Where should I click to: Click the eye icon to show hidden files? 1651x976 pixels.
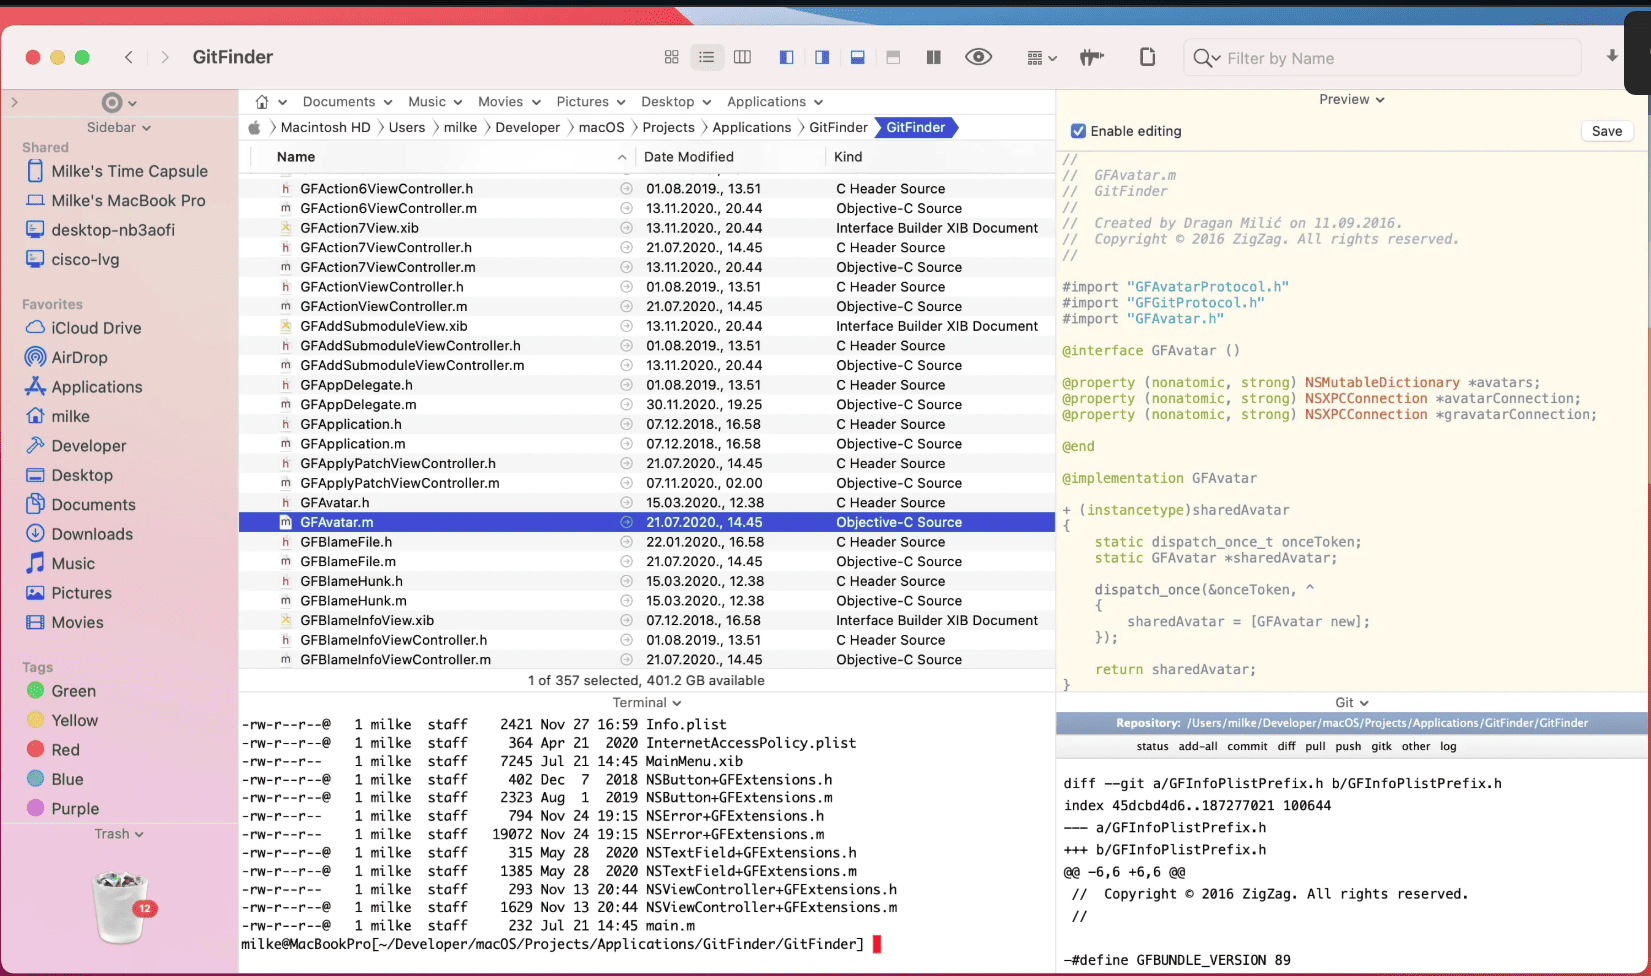tap(978, 57)
